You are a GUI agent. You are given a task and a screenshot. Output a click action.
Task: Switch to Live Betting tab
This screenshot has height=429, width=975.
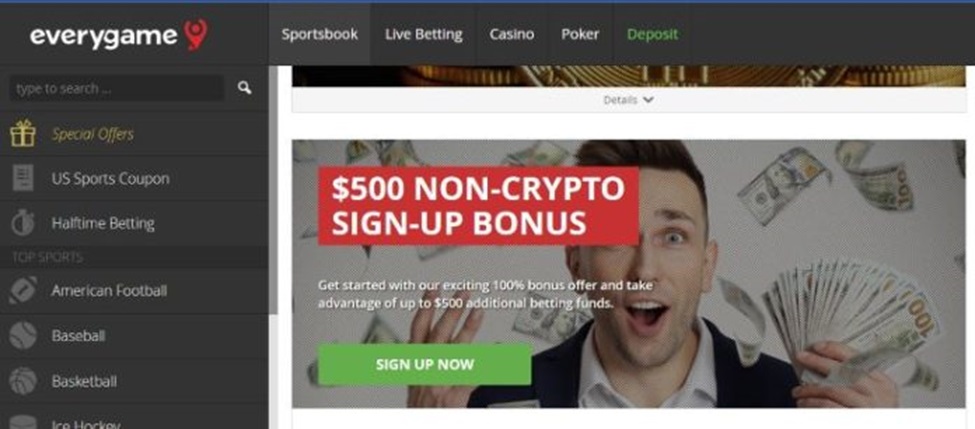pos(423,34)
